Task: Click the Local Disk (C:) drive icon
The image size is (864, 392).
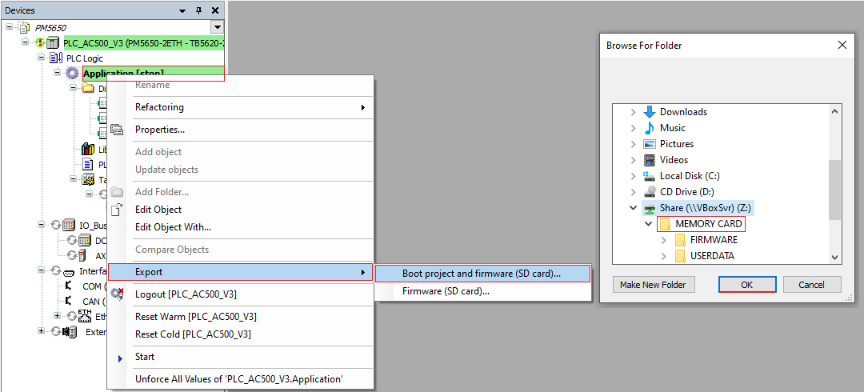Action: click(x=650, y=176)
